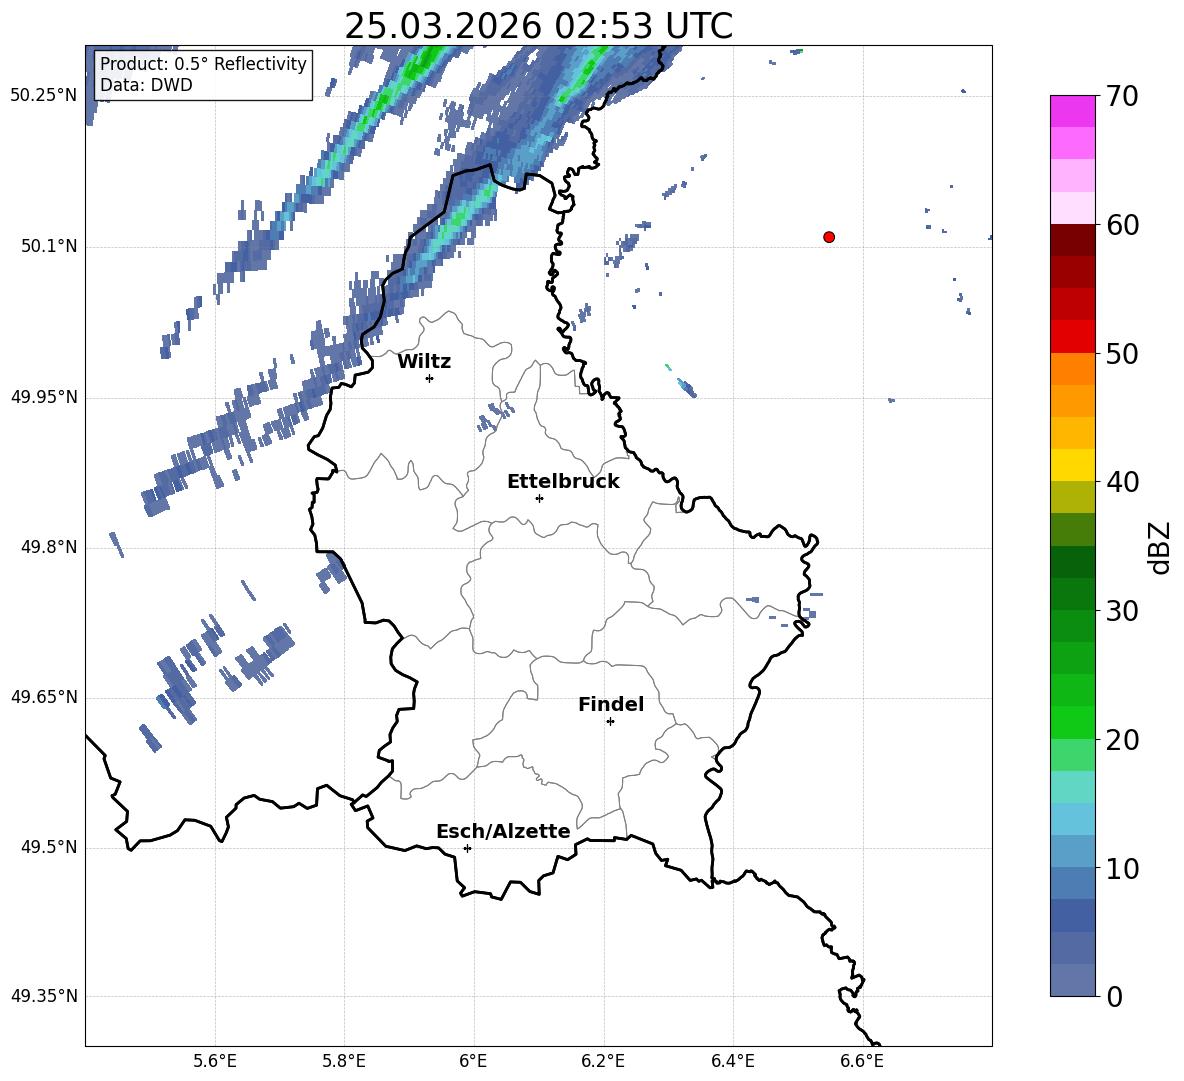The height and width of the screenshot is (1081, 1184).
Task: Click the 49.8°N latitude label
Action: (x=49, y=547)
